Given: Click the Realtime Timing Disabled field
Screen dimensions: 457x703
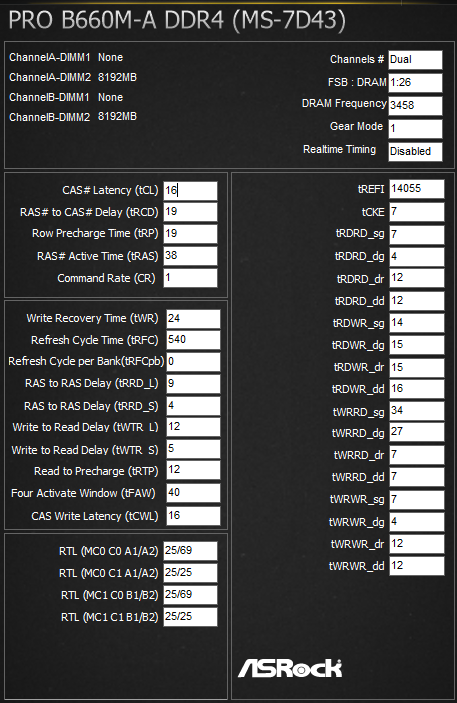Looking at the screenshot, I should pos(415,152).
